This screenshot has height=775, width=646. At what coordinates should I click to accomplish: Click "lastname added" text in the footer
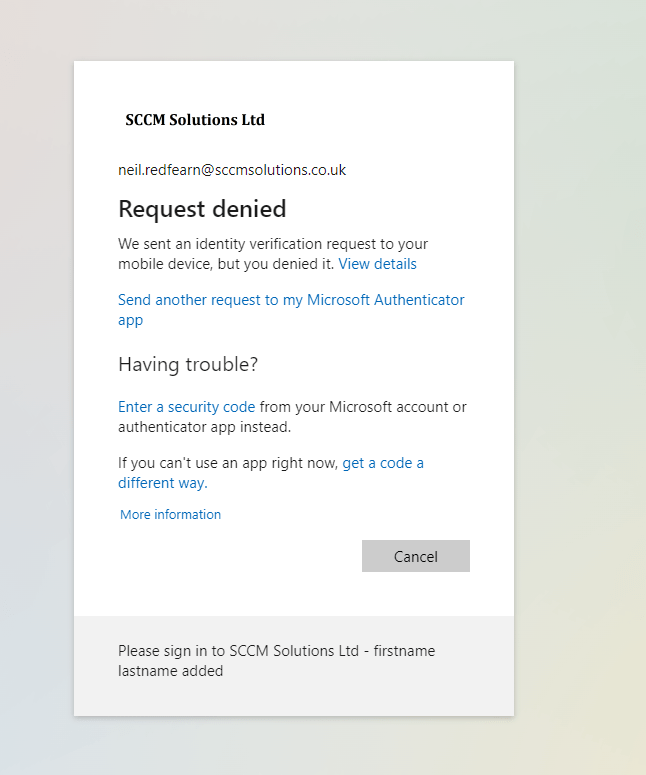(x=170, y=672)
